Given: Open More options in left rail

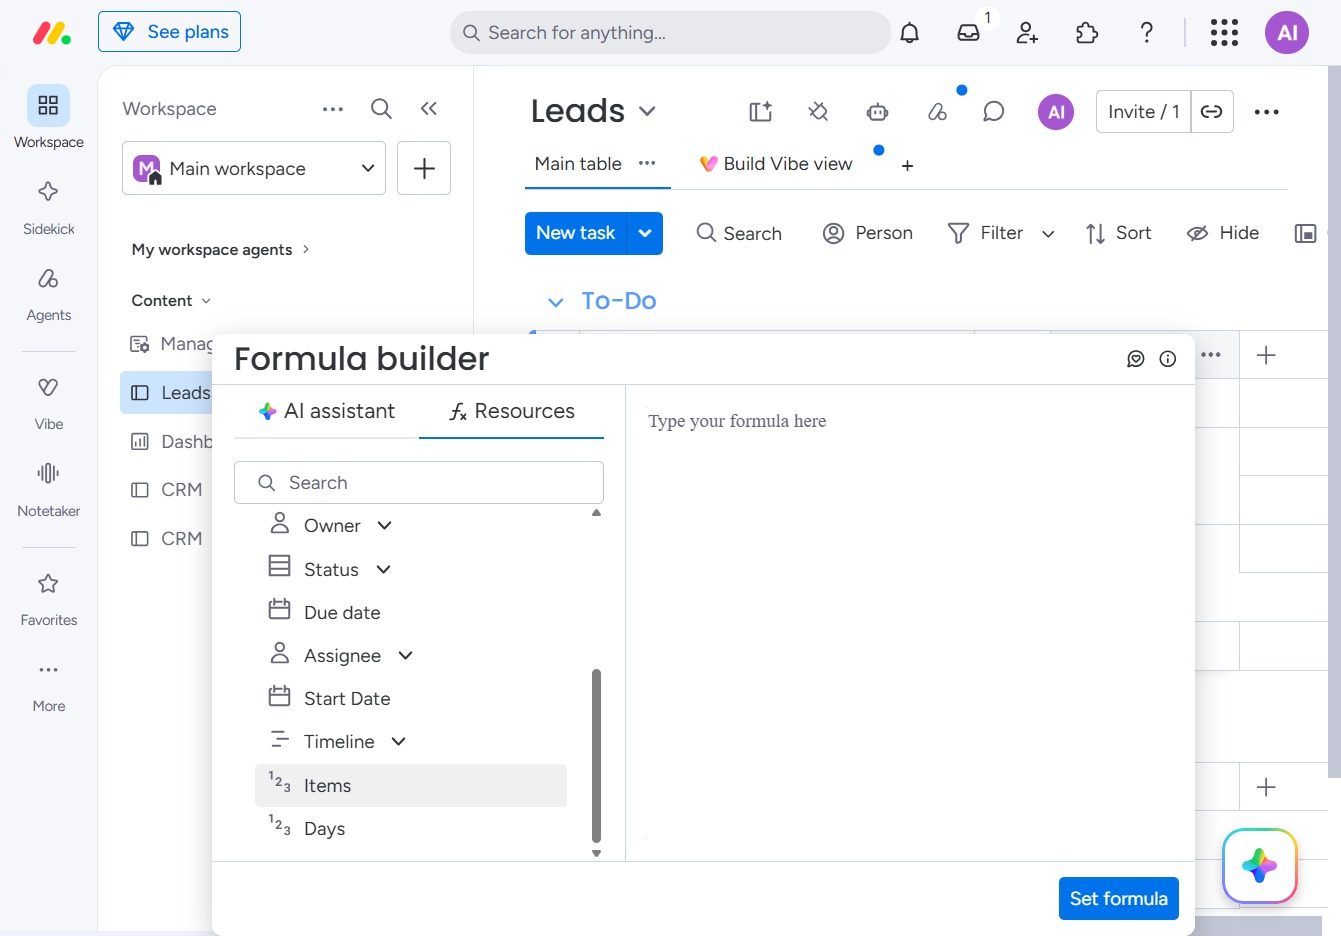Looking at the screenshot, I should point(48,686).
